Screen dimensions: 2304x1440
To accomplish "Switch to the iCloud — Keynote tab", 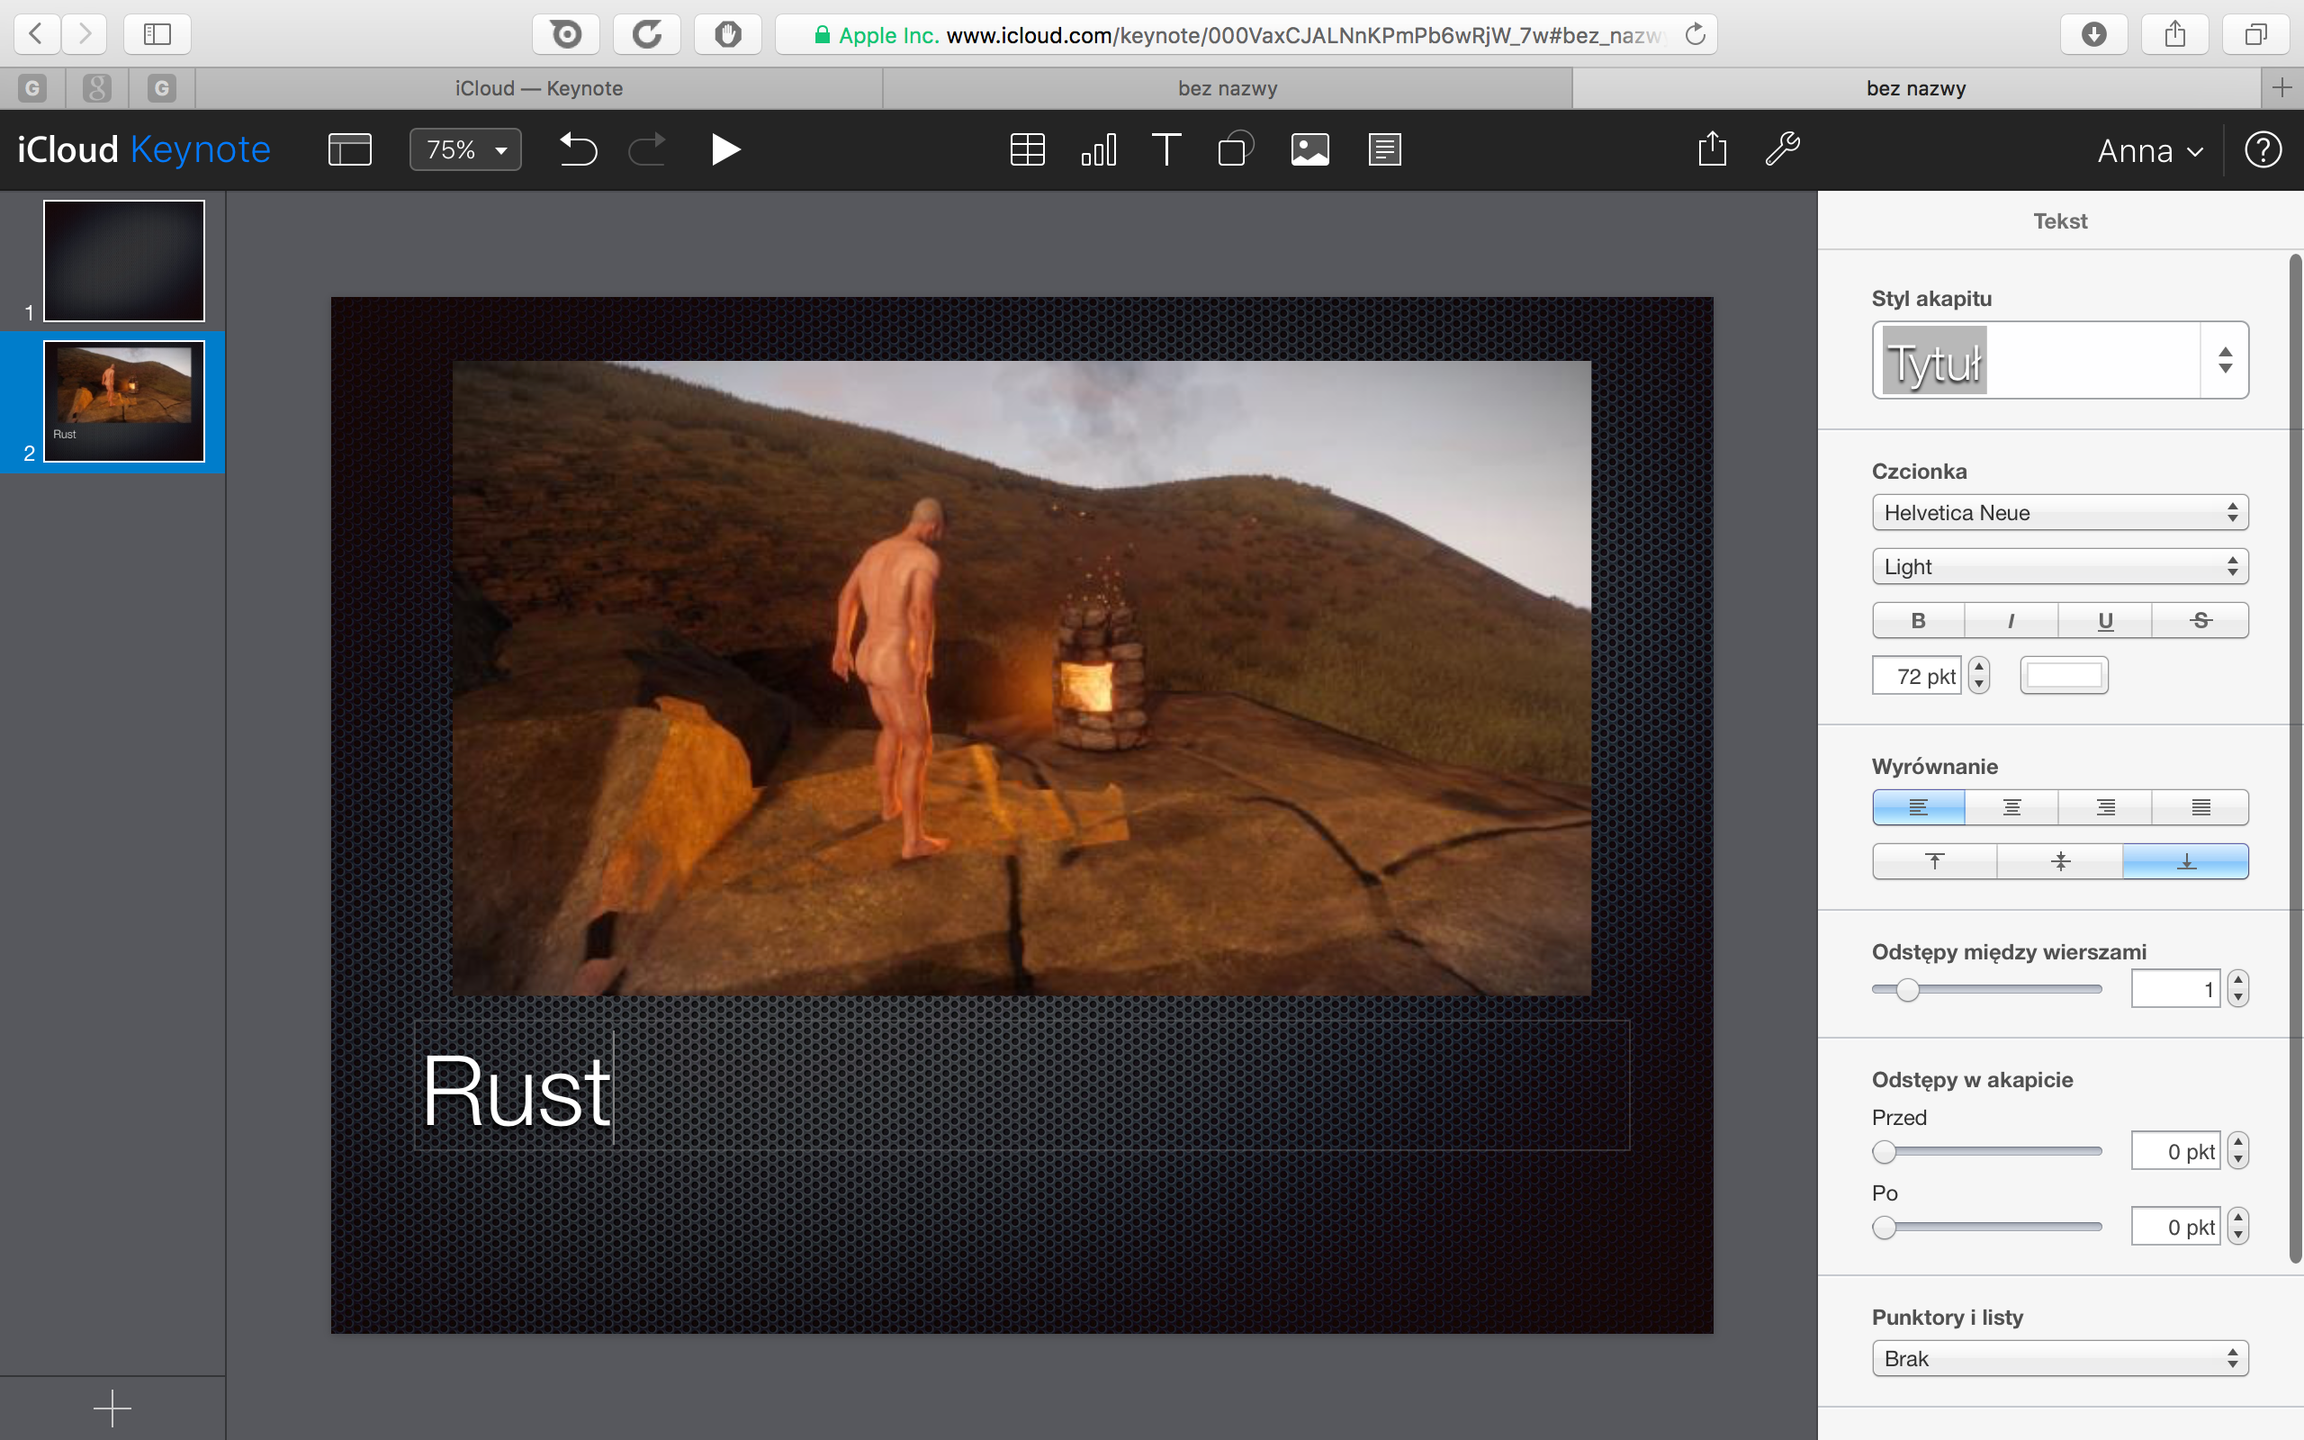I will [539, 88].
